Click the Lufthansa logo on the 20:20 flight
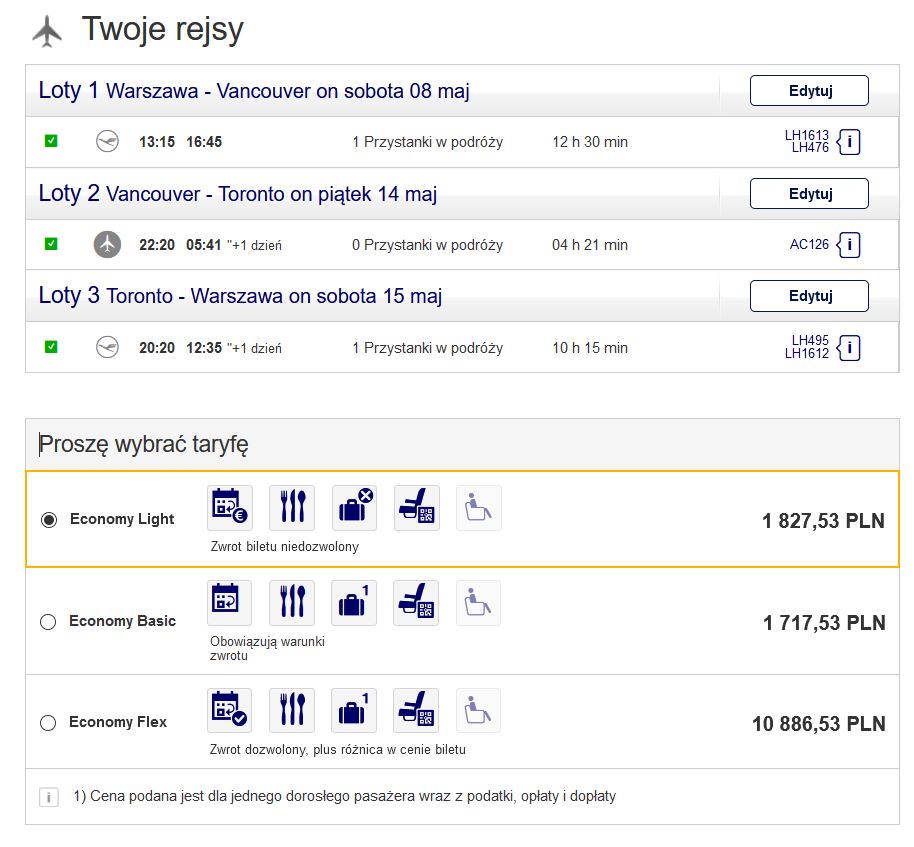The width and height of the screenshot is (914, 847). pyautogui.click(x=107, y=347)
